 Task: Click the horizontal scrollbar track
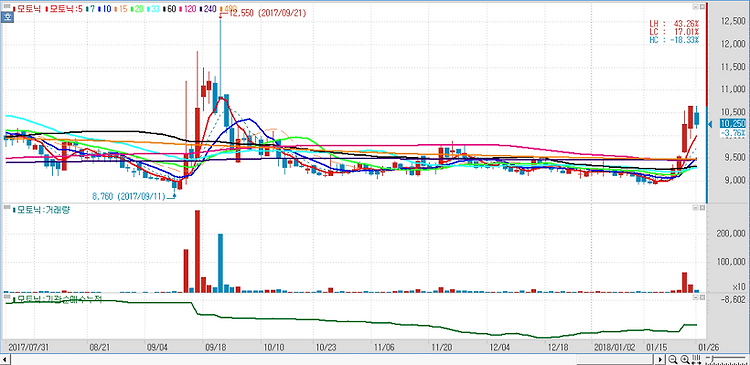pyautogui.click(x=333, y=359)
